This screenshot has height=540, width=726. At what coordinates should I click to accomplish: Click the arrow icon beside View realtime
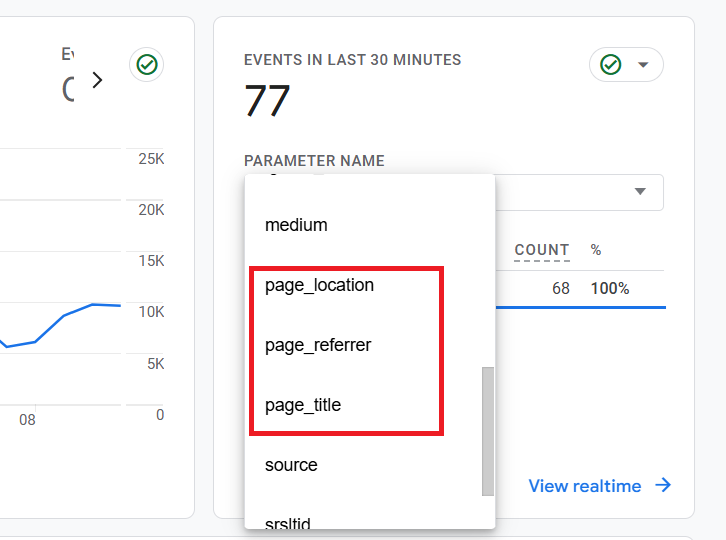663,486
